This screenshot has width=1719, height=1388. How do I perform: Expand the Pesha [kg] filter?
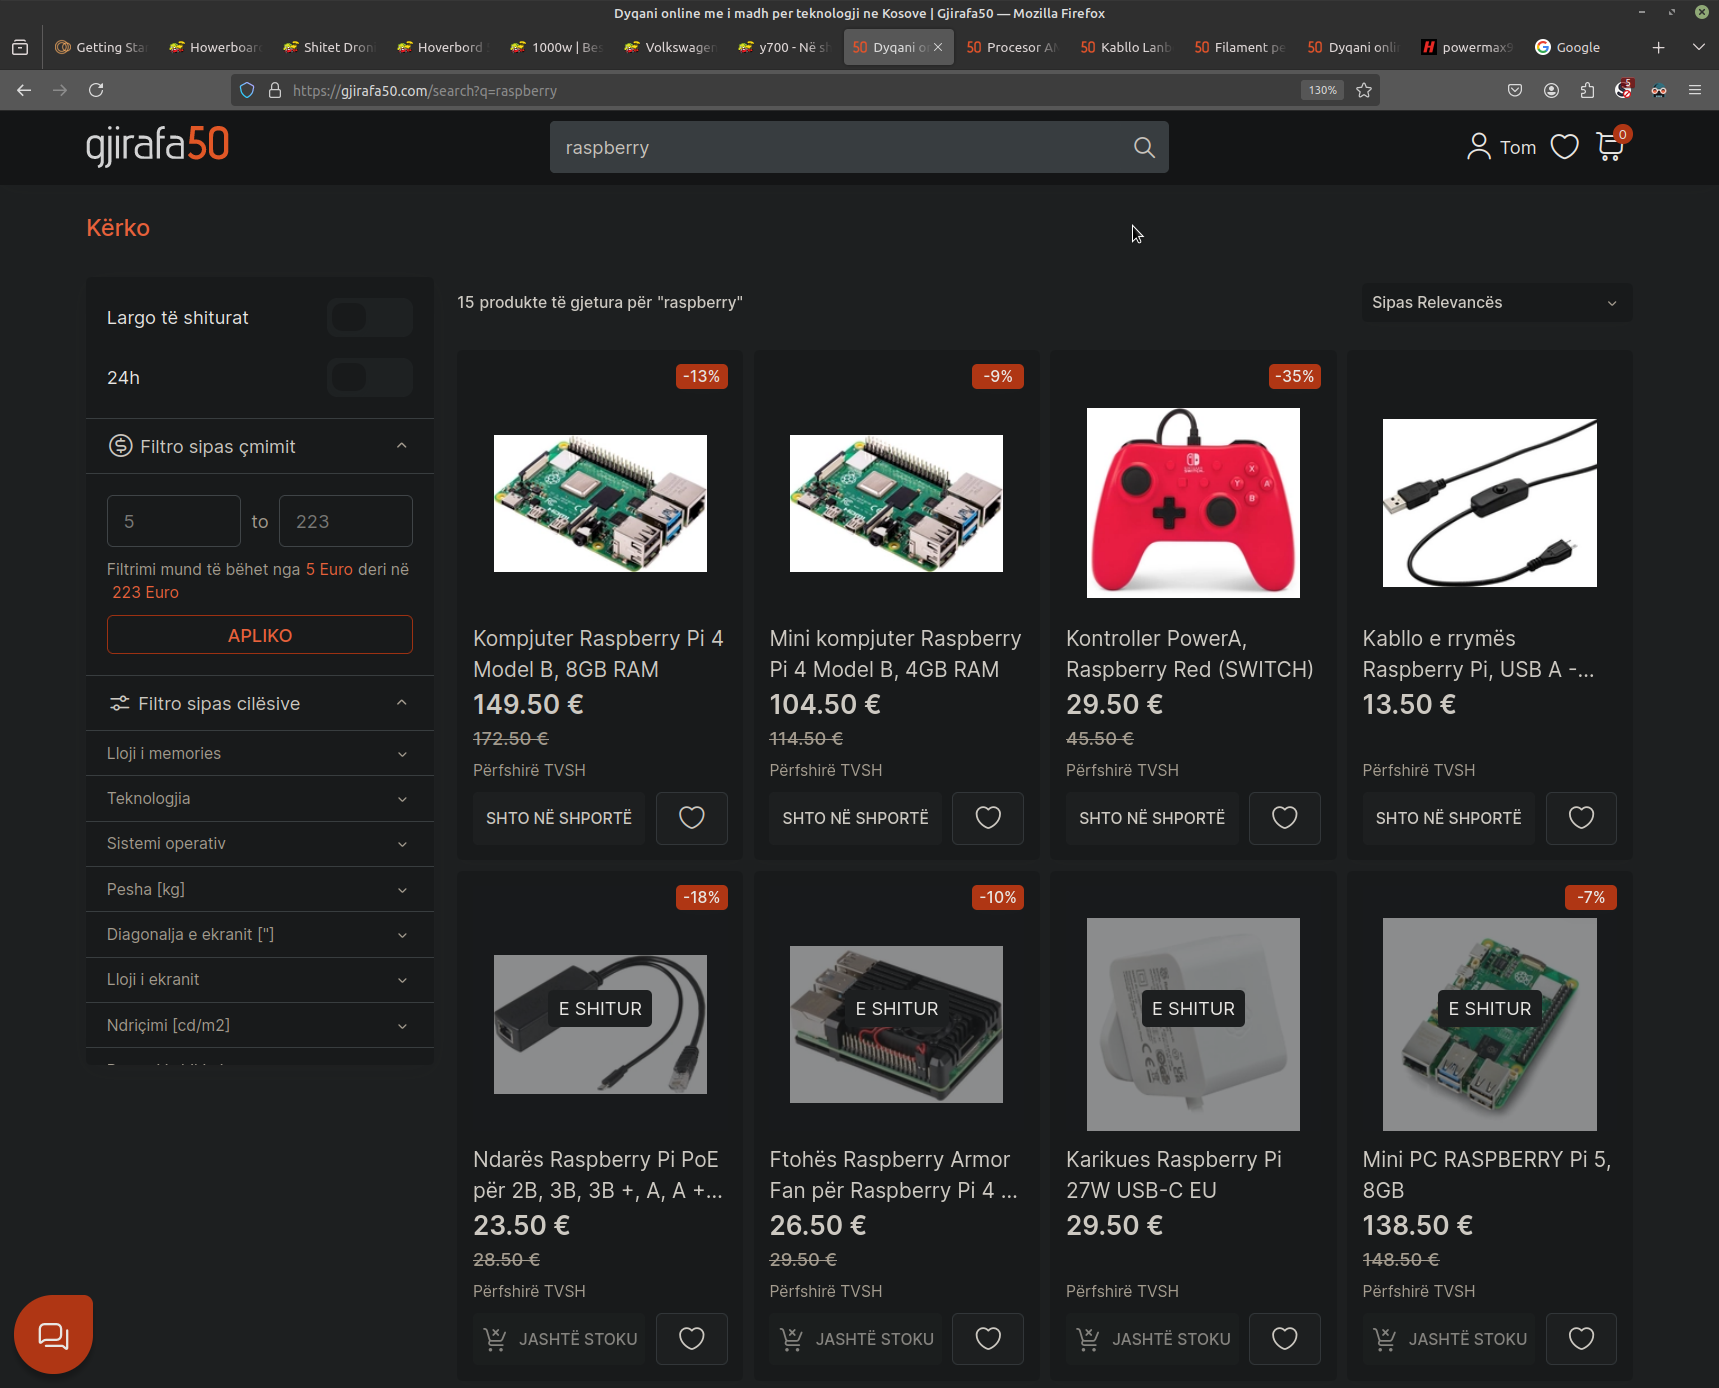(x=260, y=889)
